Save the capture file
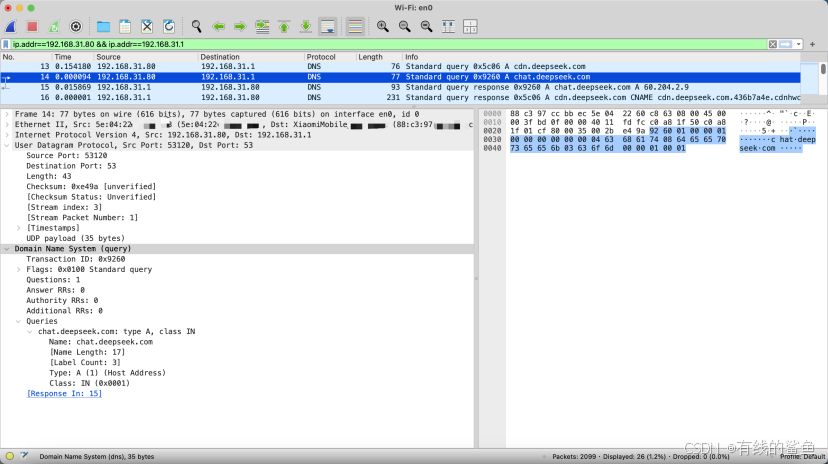Viewport: 828px width, 464px height. click(x=125, y=26)
